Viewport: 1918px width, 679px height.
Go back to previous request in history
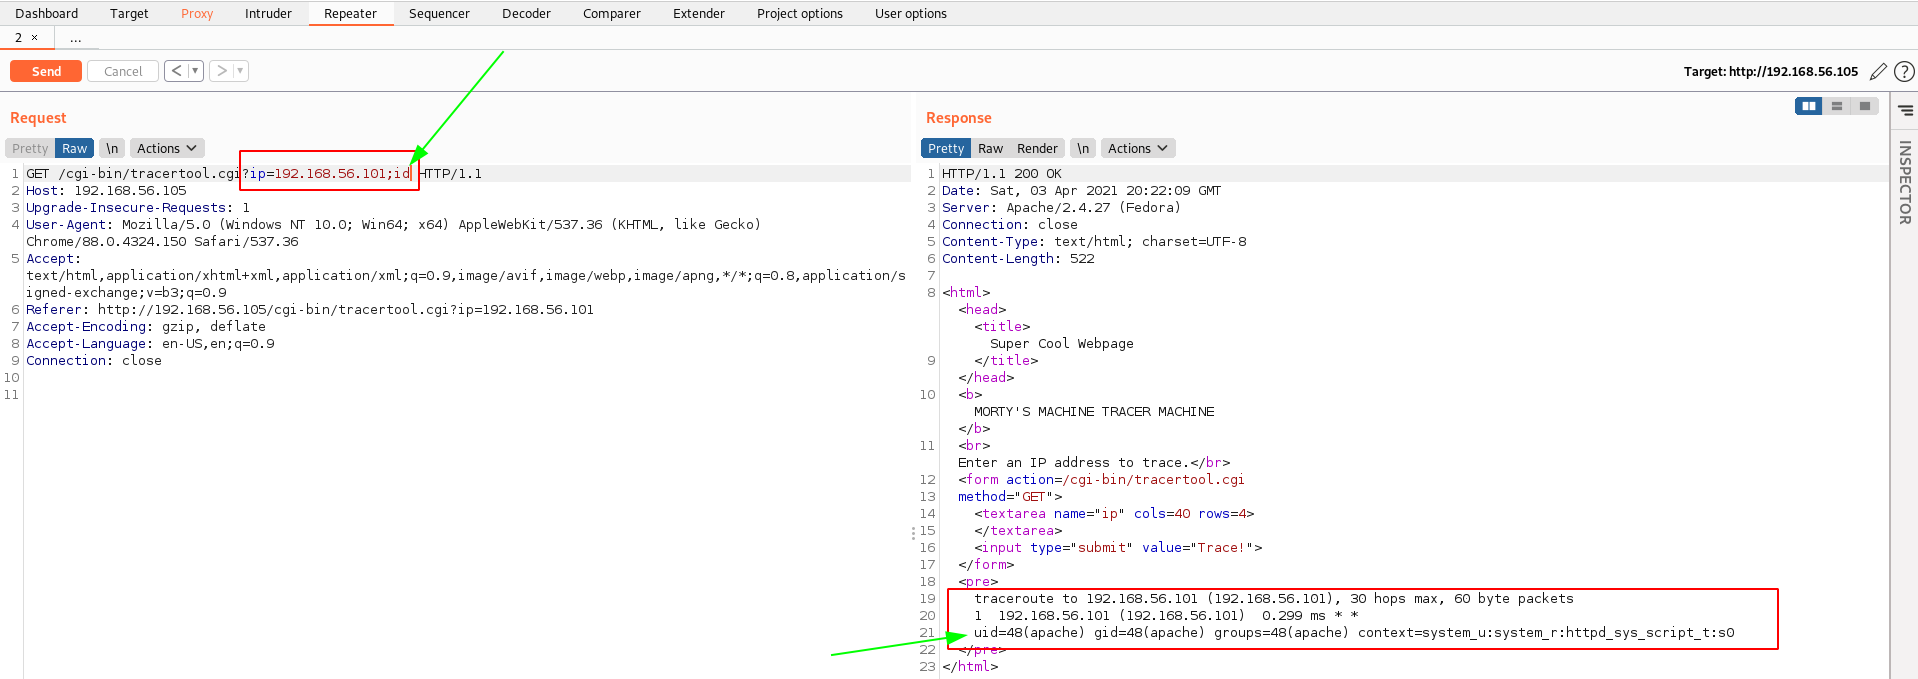(x=176, y=71)
